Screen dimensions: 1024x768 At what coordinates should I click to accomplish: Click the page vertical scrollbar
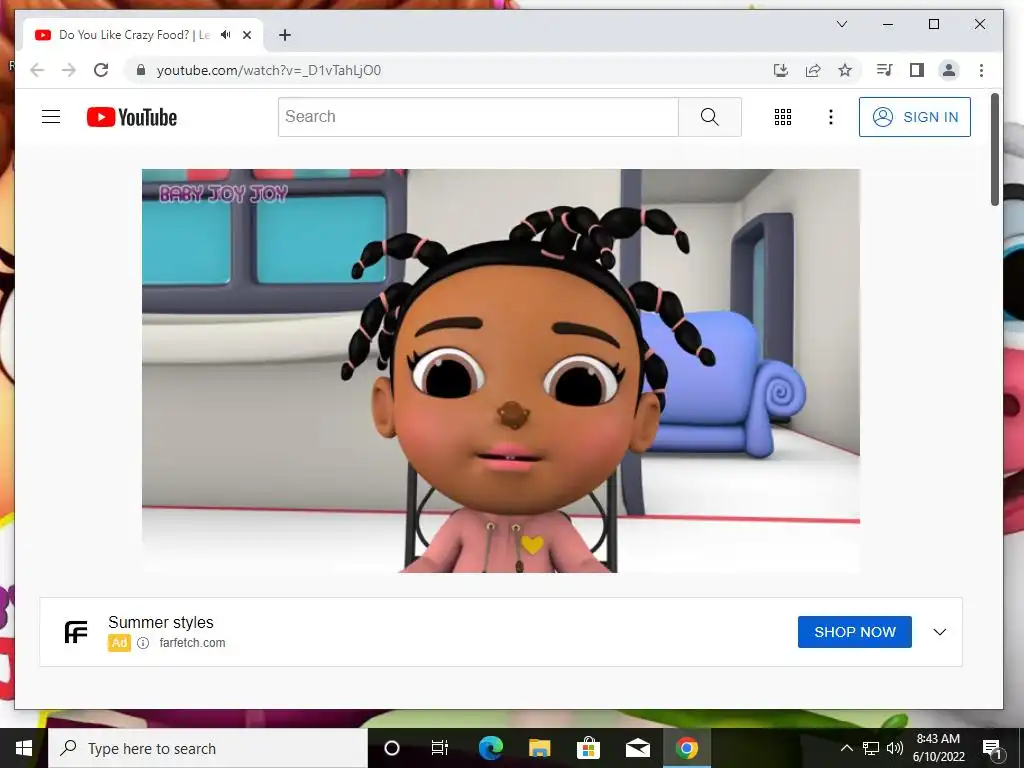click(995, 150)
